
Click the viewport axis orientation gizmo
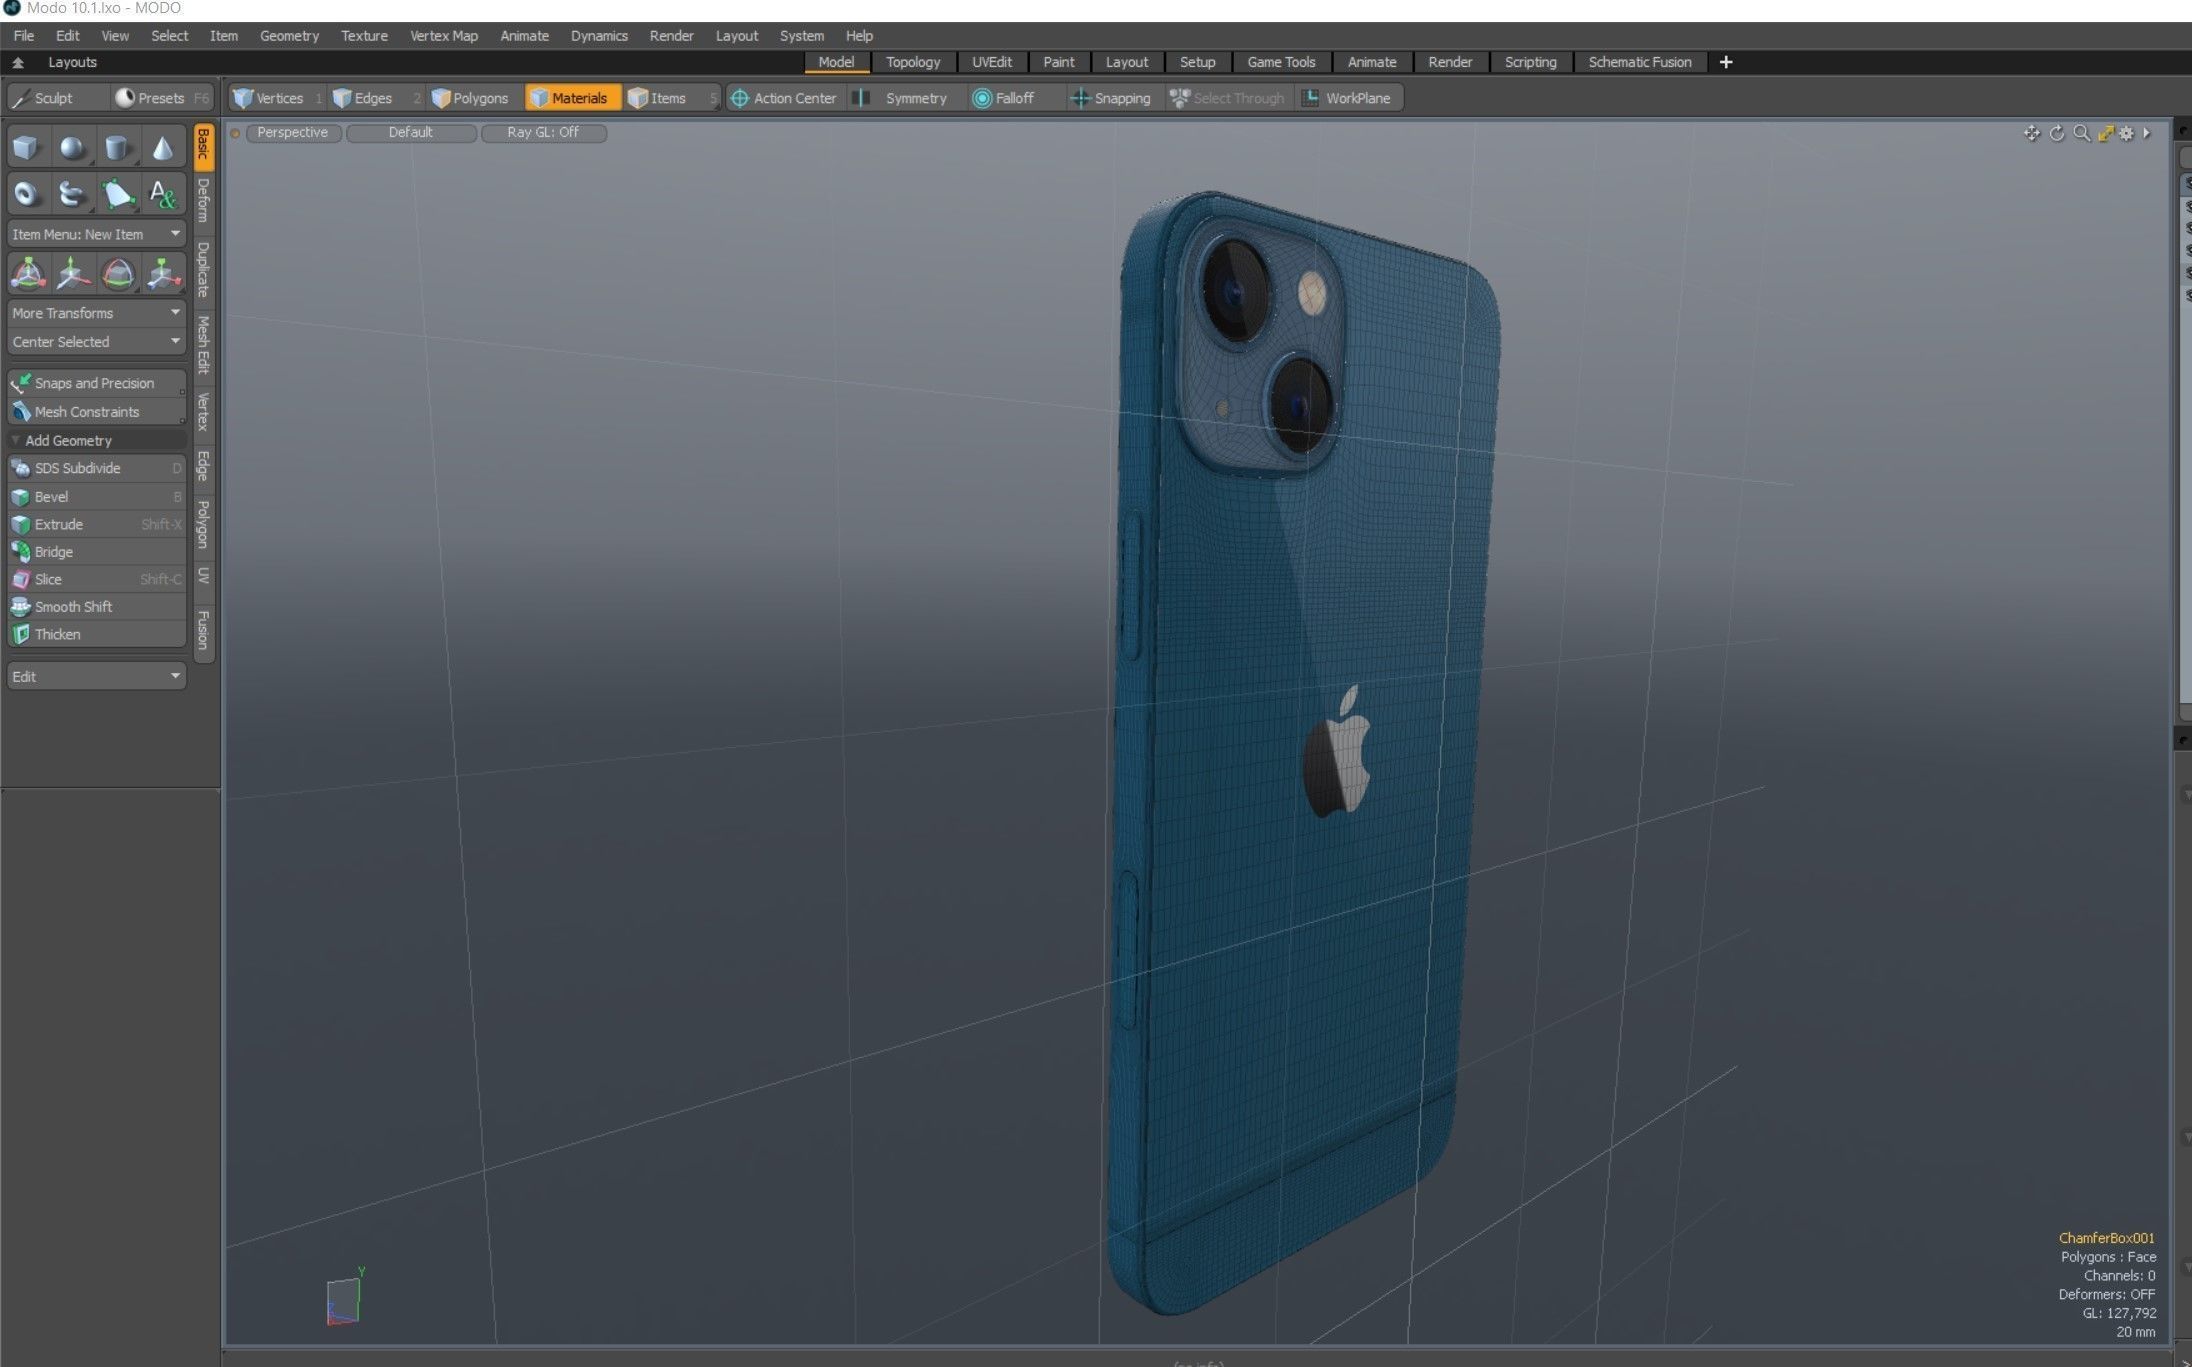coord(344,1298)
